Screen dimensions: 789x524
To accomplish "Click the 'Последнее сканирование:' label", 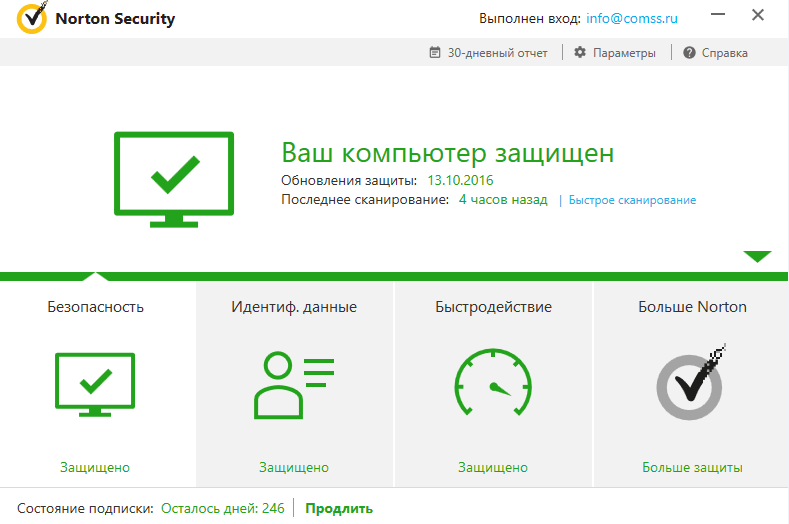I will coord(365,200).
